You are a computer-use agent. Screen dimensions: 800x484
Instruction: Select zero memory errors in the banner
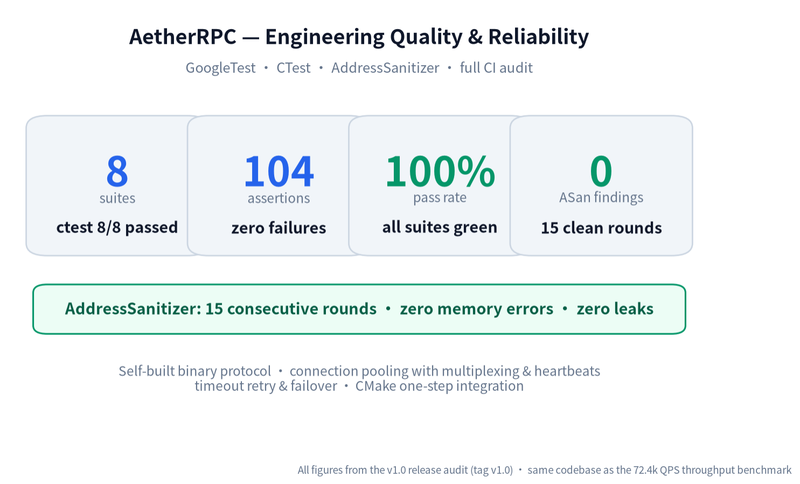pyautogui.click(x=477, y=309)
